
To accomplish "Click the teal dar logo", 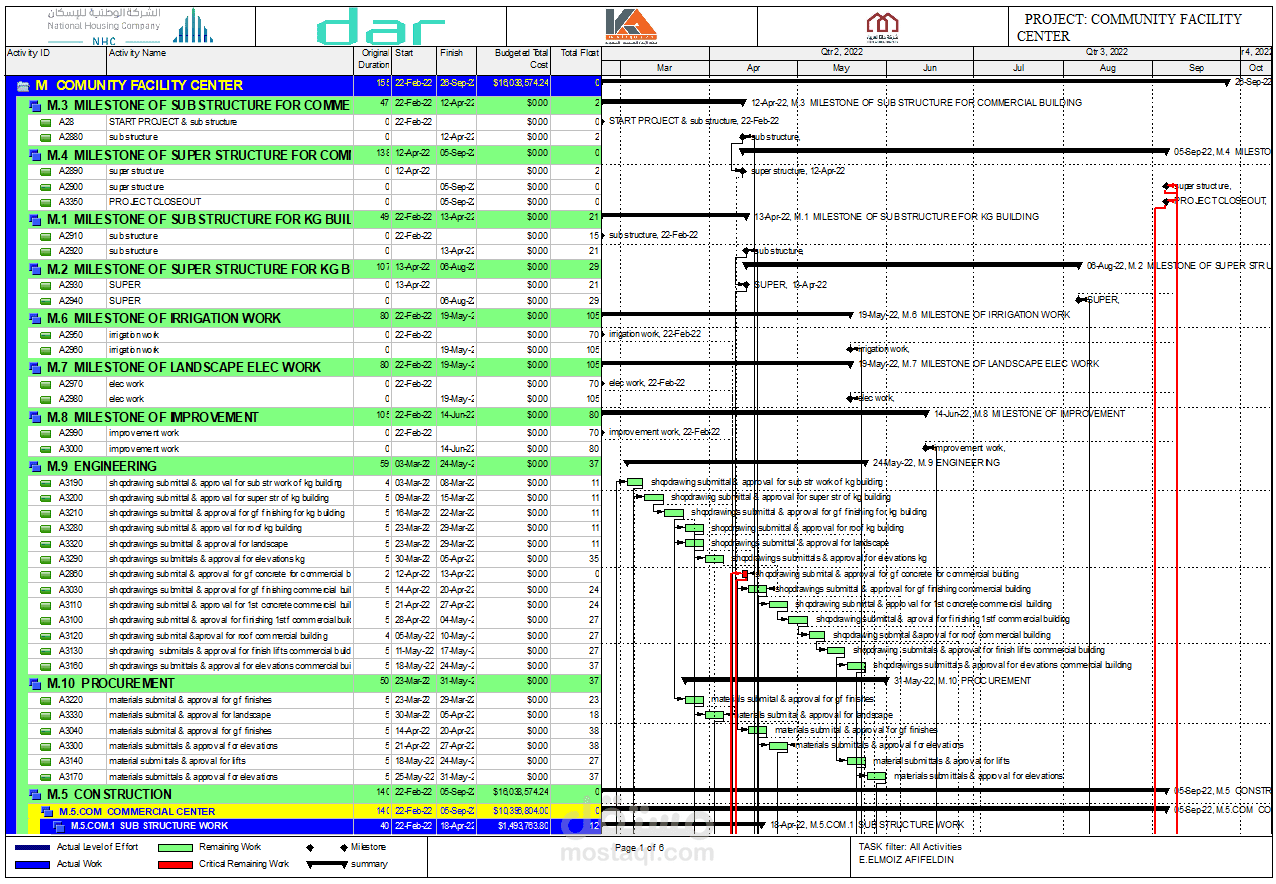I will point(381,27).
